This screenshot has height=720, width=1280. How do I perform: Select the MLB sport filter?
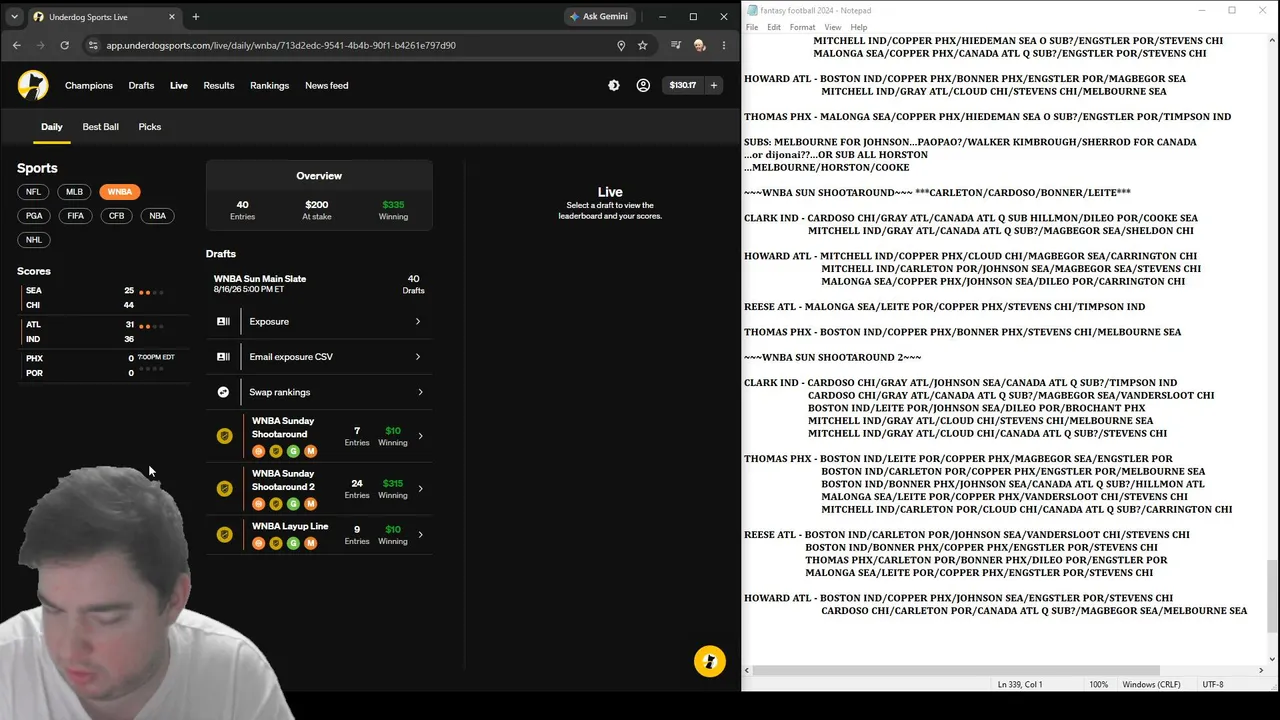[74, 192]
